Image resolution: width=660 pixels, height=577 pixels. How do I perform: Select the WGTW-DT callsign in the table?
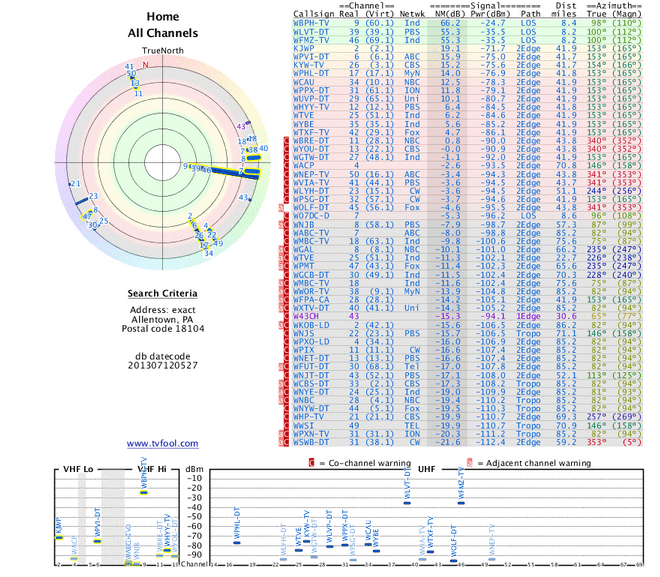tap(311, 157)
